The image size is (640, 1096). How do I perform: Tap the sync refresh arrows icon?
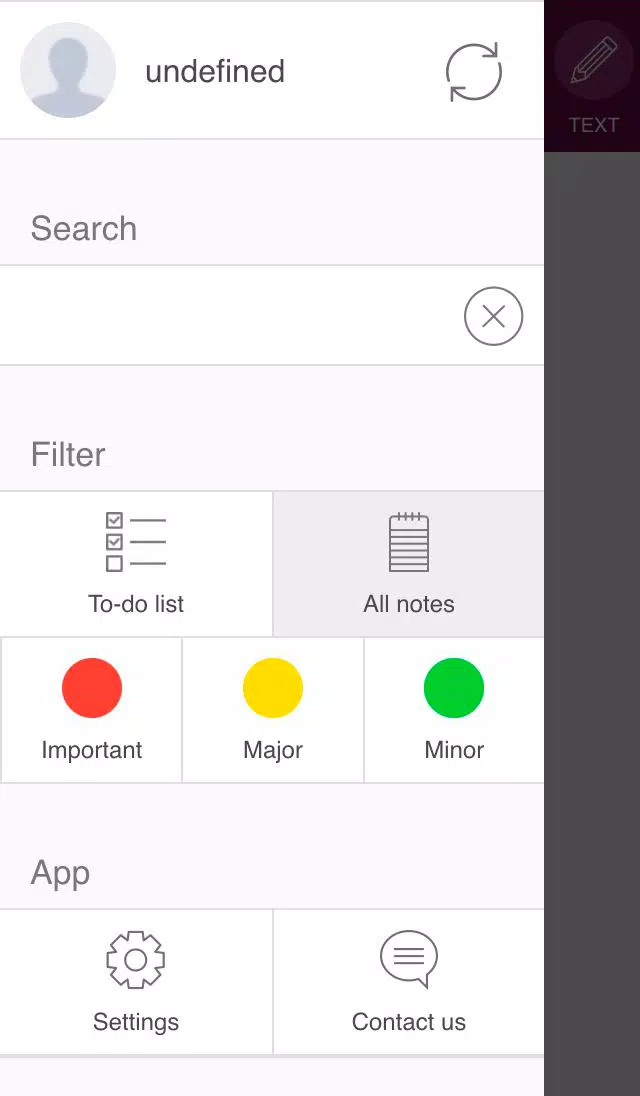coord(474,71)
